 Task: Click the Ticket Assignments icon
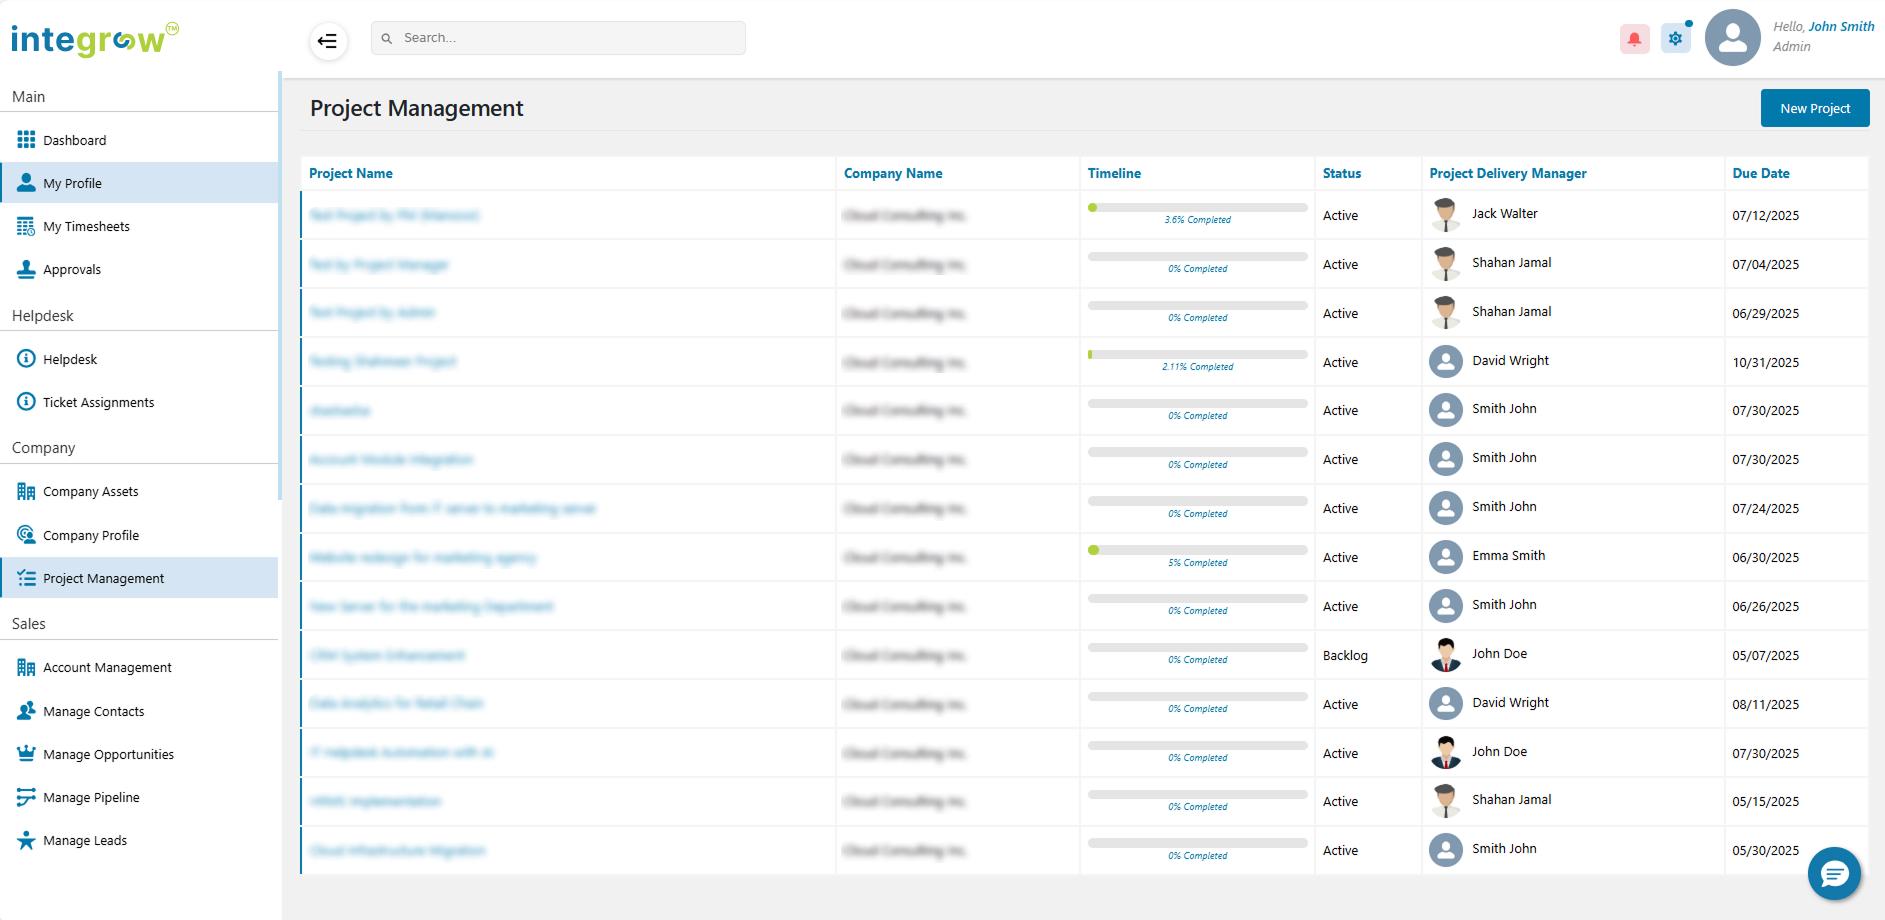[26, 402]
